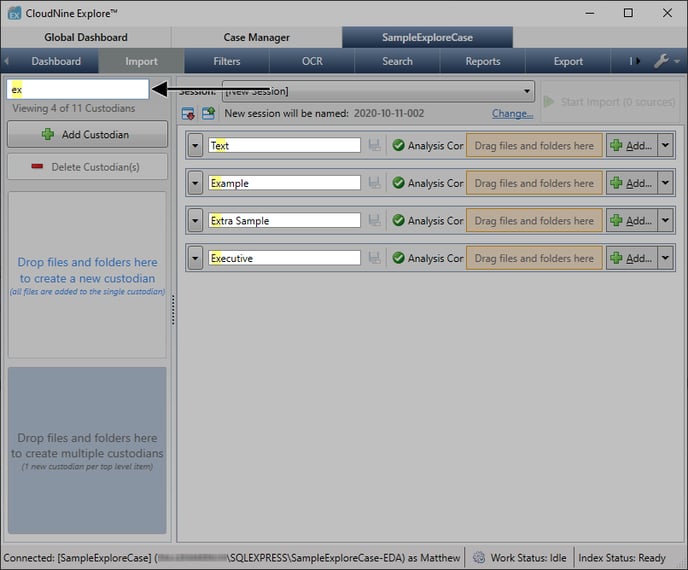Screen dimensions: 688x570
Task: Open the wrench settings icon
Action: click(x=661, y=61)
